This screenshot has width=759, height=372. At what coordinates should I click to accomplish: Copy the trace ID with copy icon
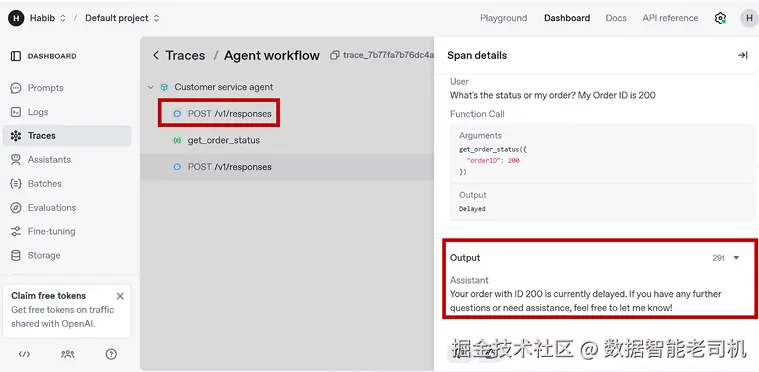tap(334, 56)
